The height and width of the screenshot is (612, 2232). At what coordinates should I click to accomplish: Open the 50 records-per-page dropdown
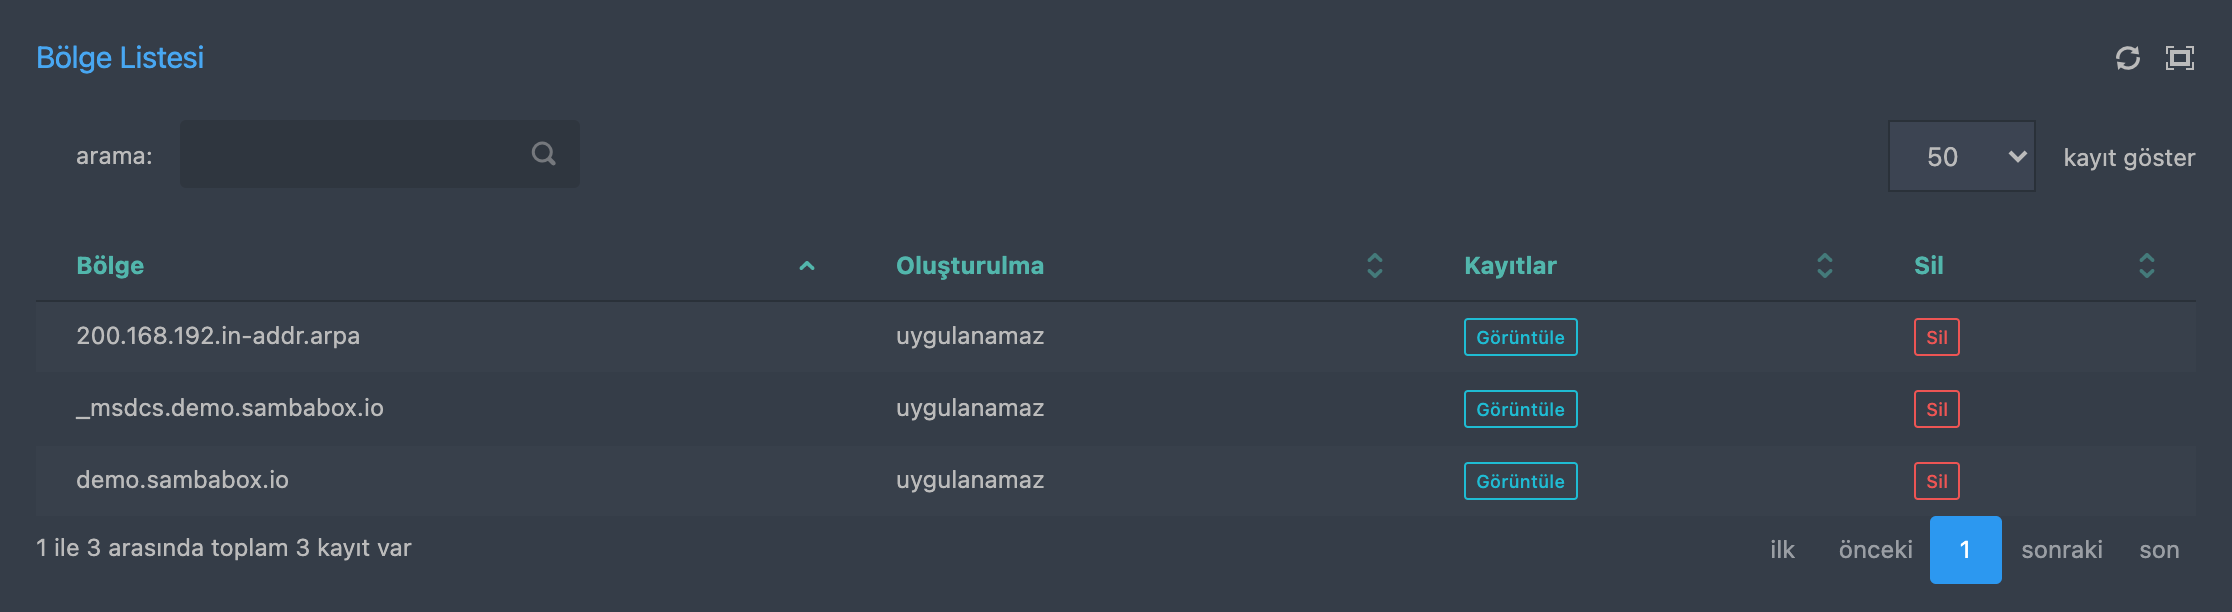(1961, 157)
